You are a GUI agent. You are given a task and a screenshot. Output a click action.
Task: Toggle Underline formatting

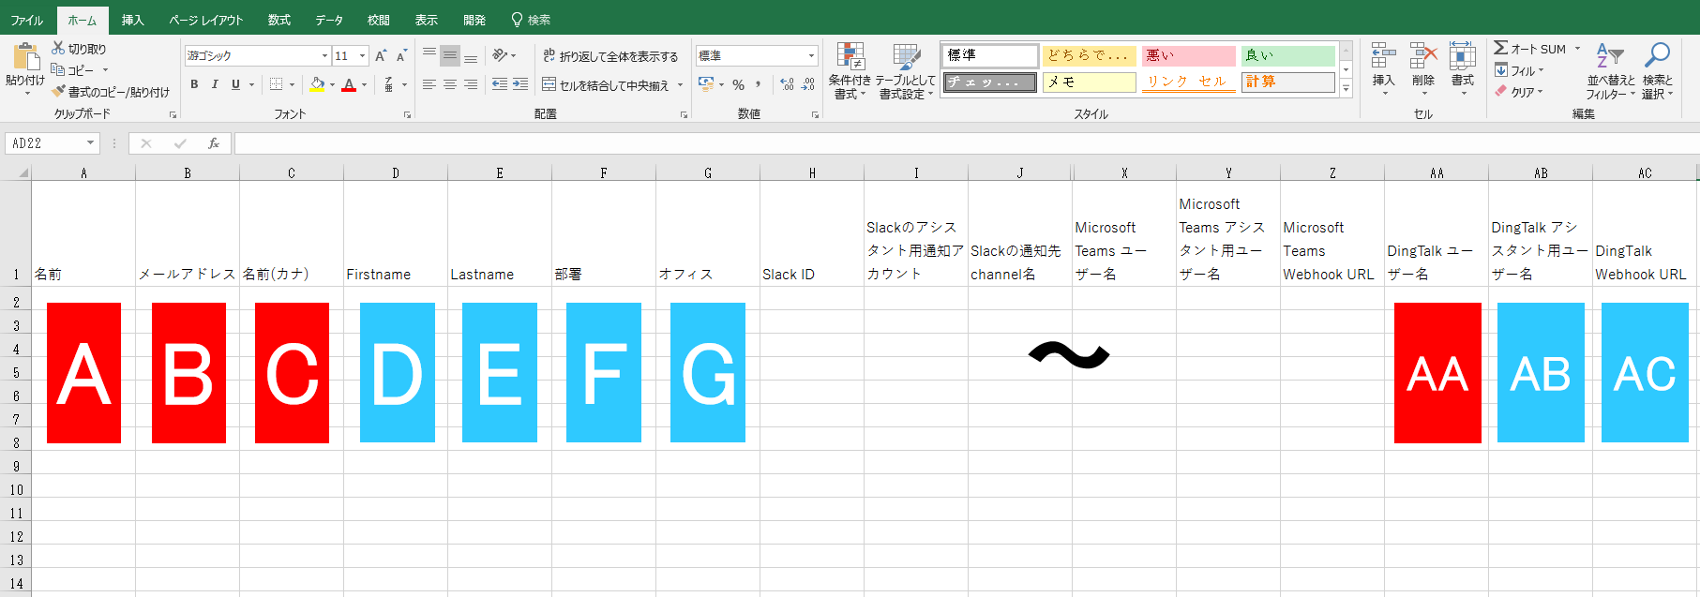(x=236, y=85)
